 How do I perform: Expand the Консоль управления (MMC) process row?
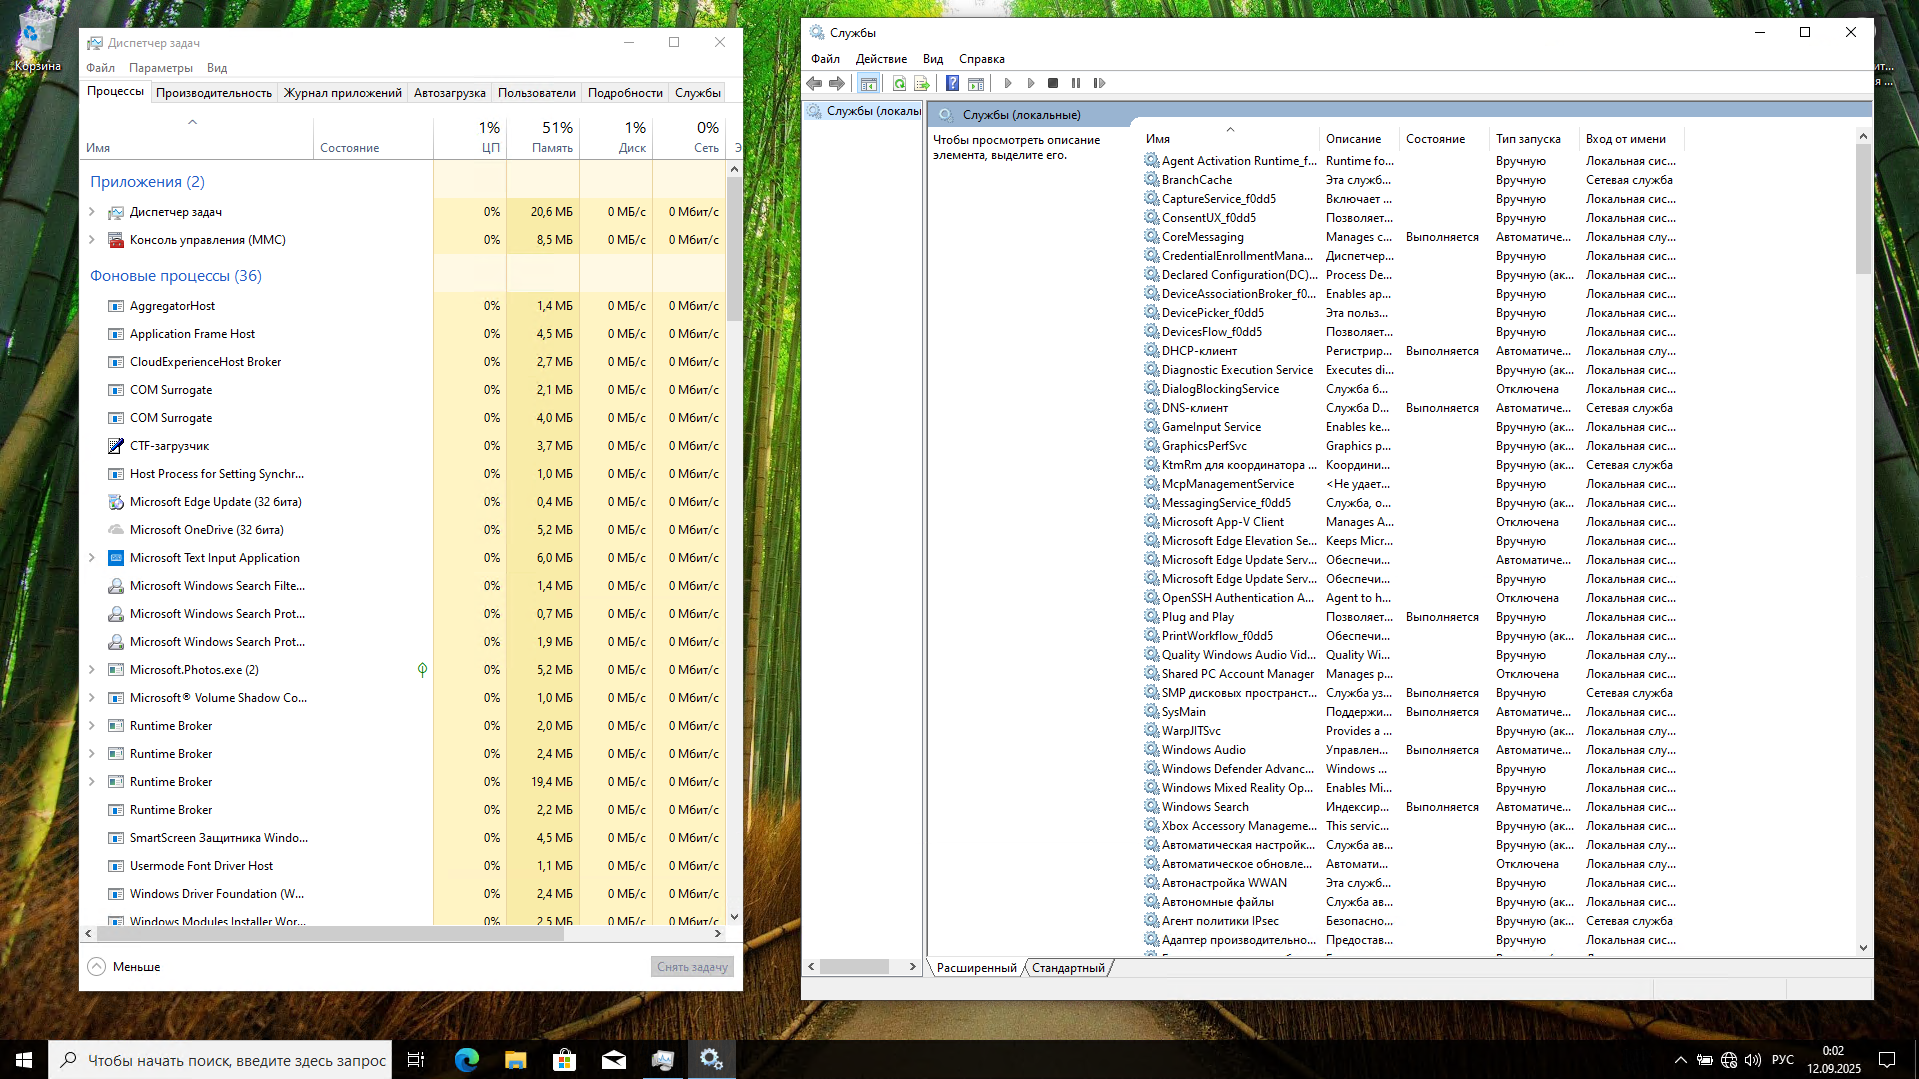tap(92, 240)
